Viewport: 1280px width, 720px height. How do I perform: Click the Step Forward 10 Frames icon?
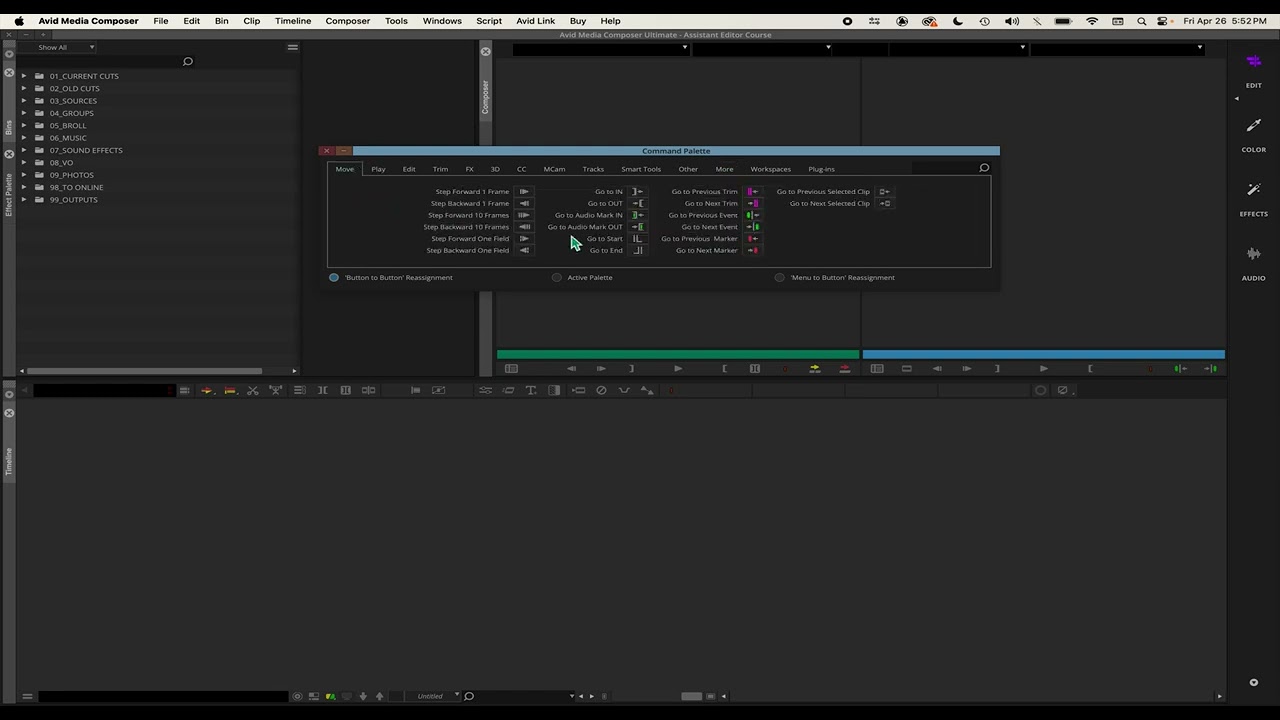[x=523, y=215]
